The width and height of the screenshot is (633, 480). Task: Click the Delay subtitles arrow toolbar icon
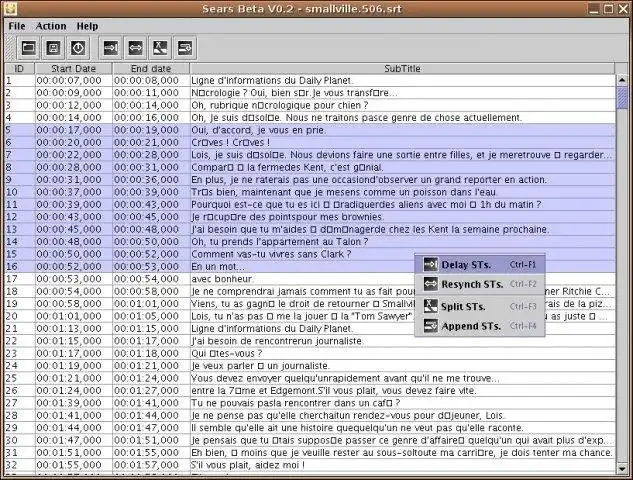[x=111, y=48]
